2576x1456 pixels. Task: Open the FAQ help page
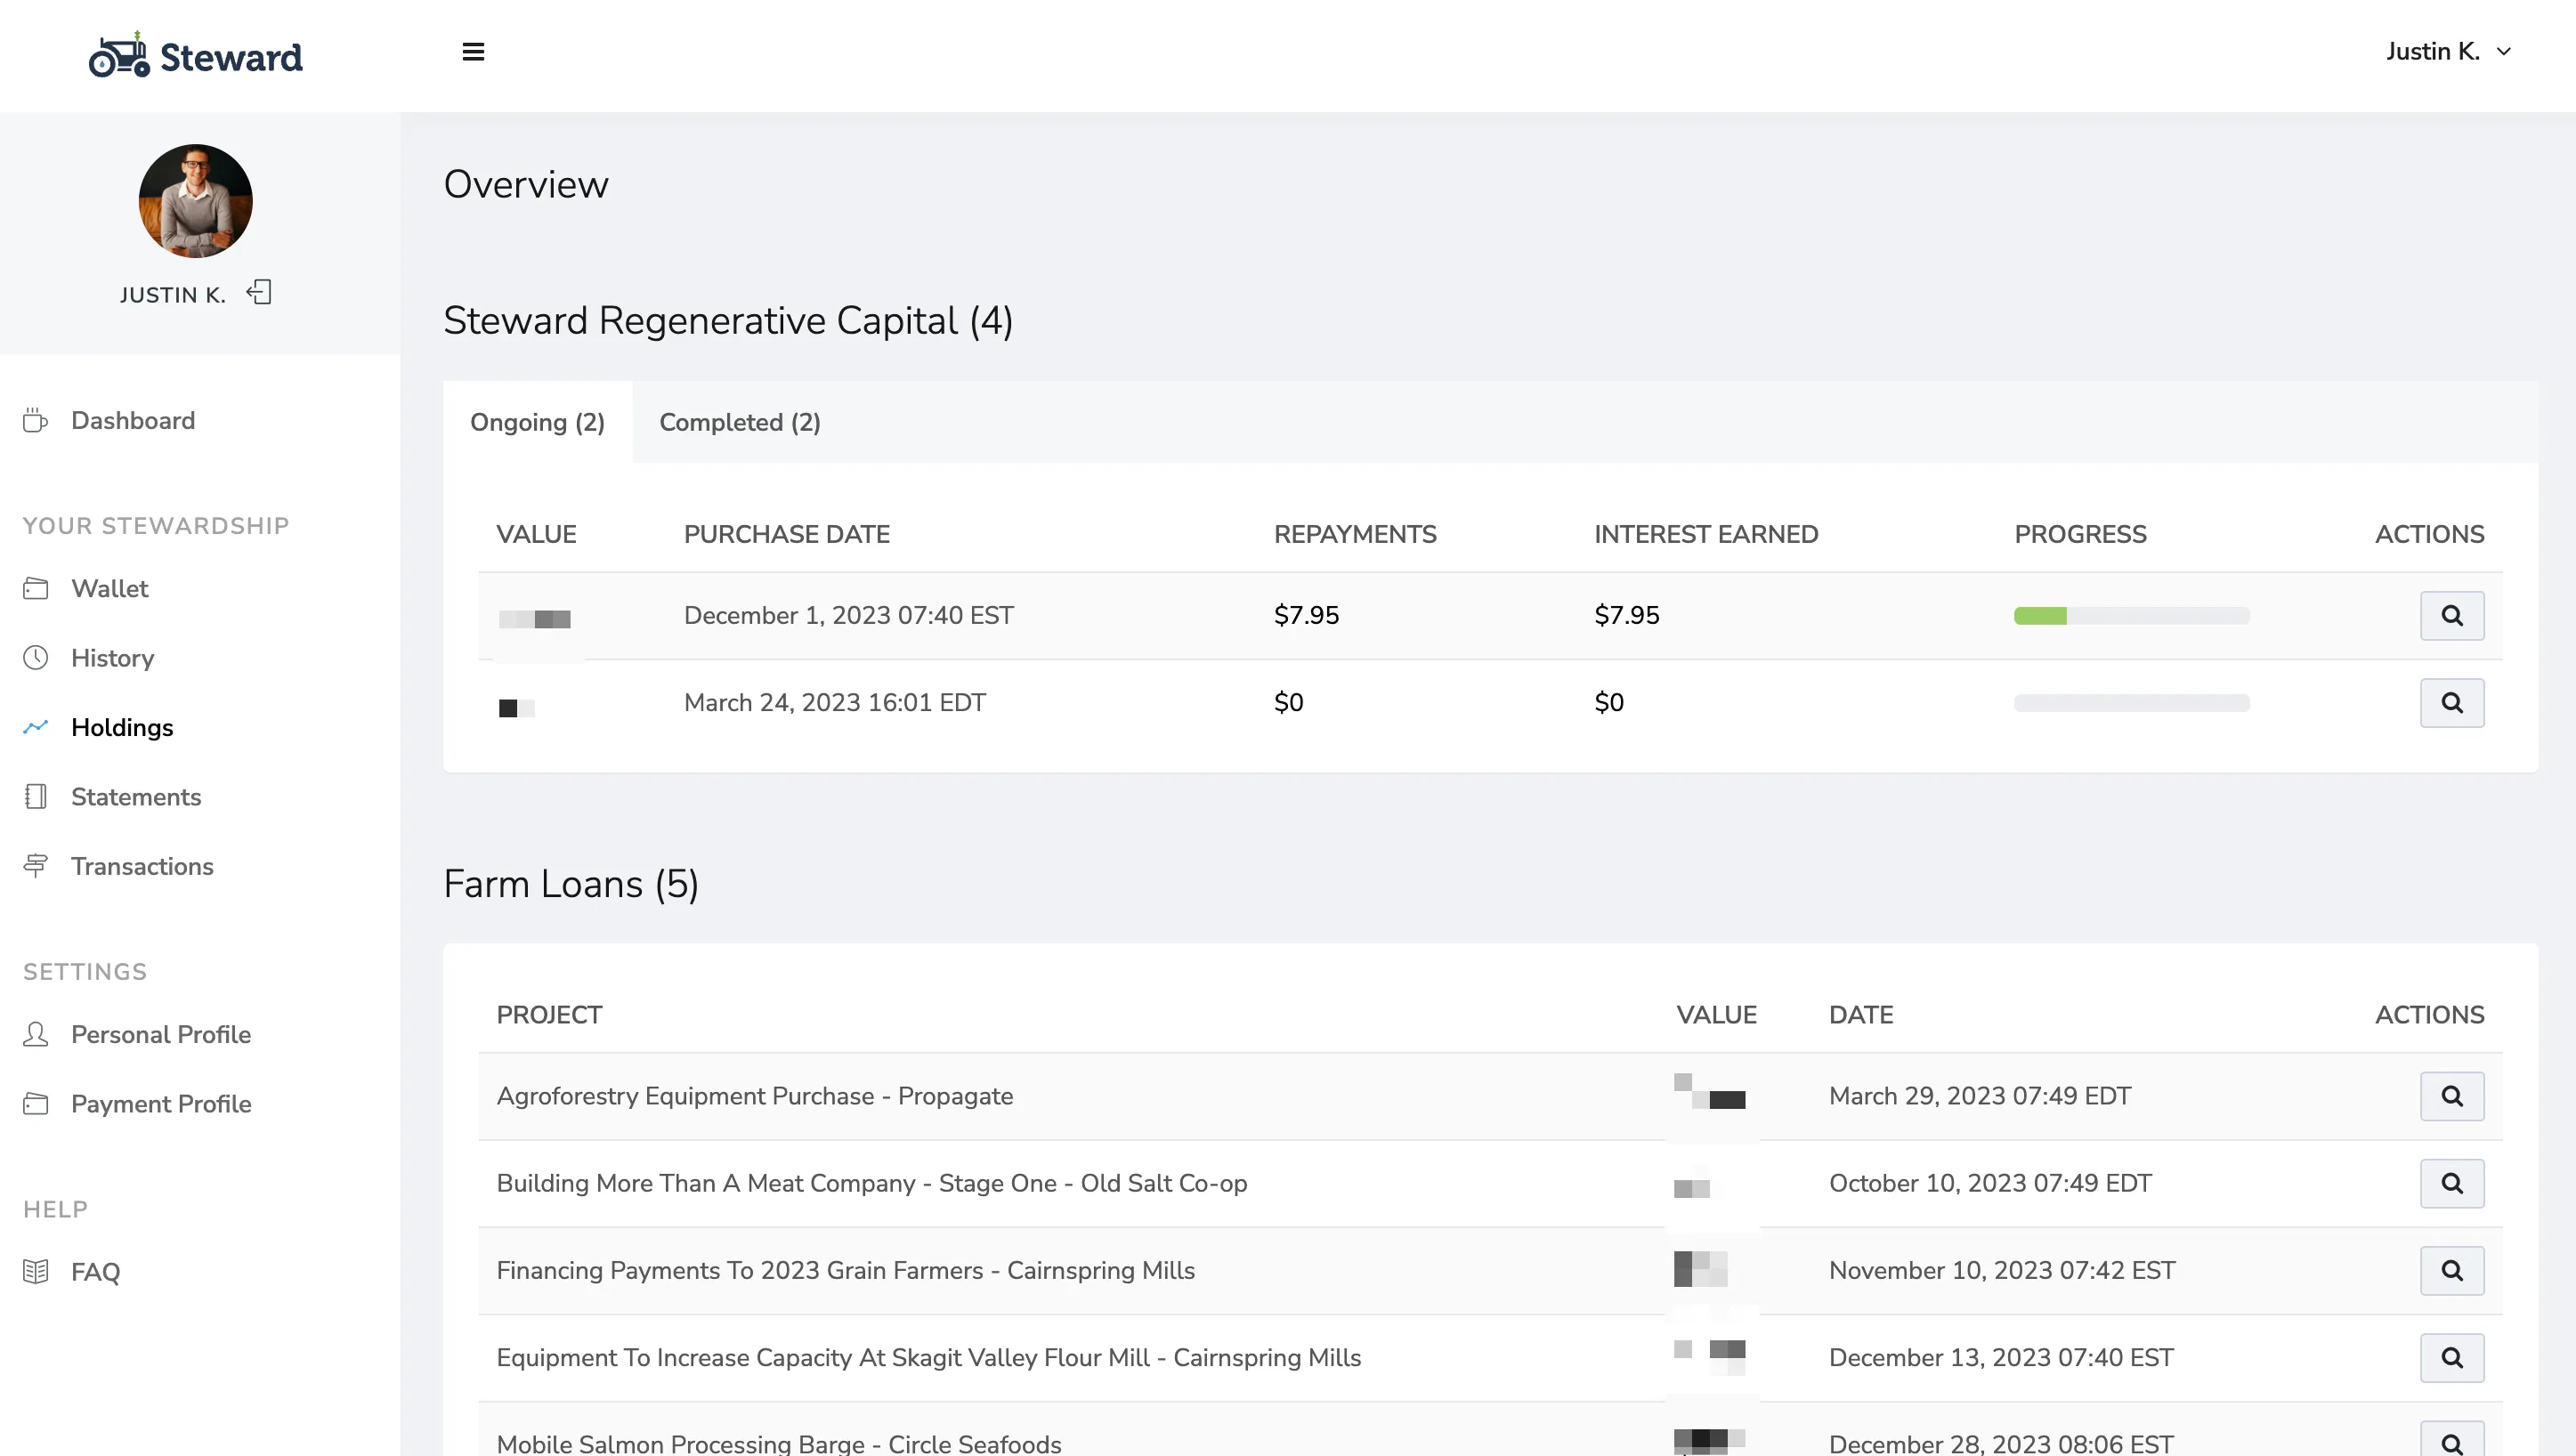pos(95,1272)
